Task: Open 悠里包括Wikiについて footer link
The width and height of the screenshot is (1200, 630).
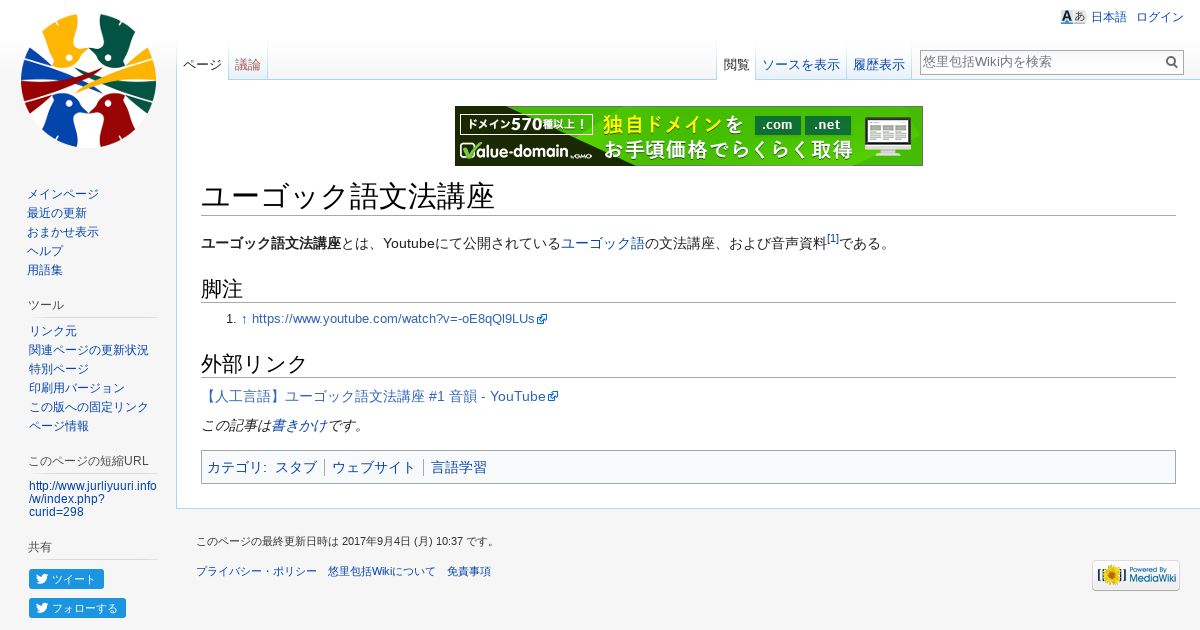Action: pyautogui.click(x=382, y=572)
